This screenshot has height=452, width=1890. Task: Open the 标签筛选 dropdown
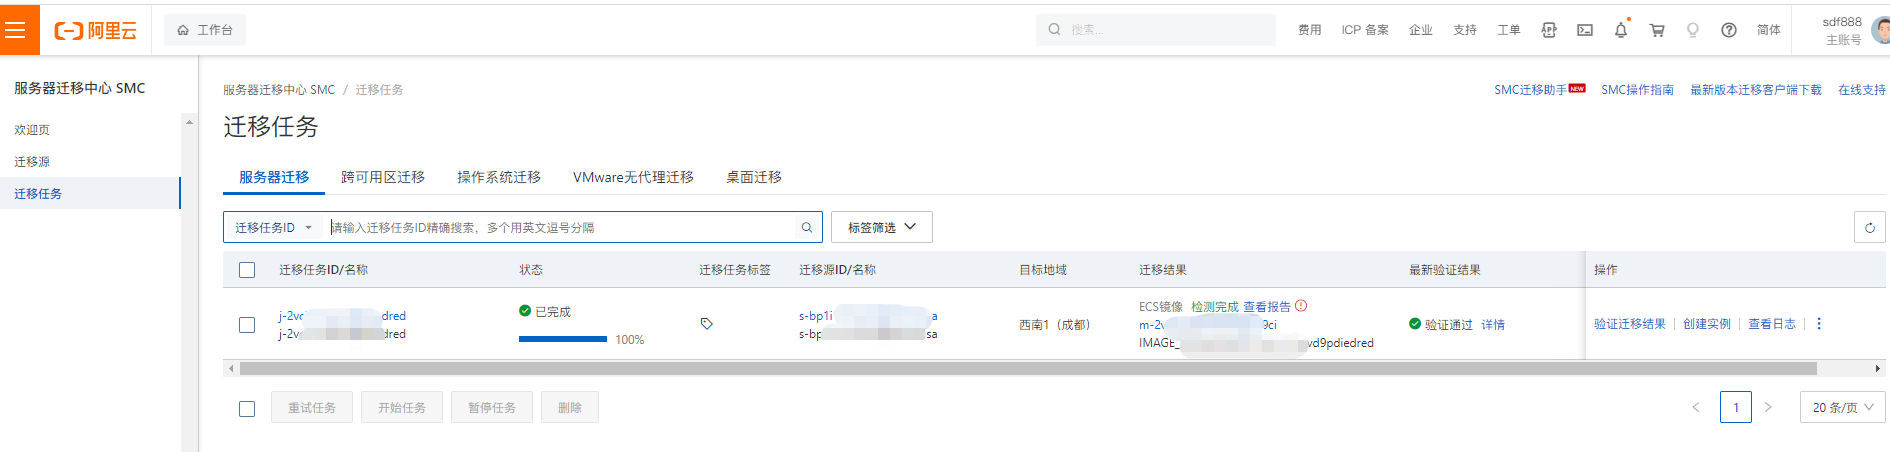881,227
